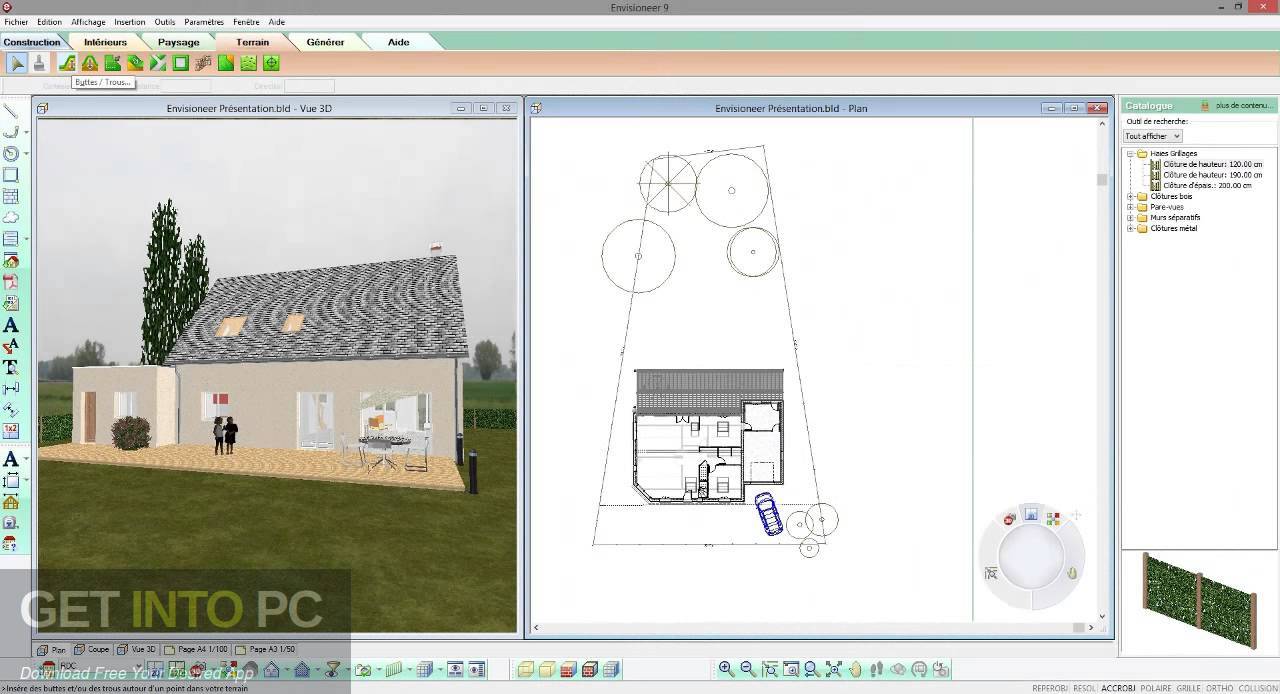Open the Plan view tab at bottom
The height and width of the screenshot is (694, 1280).
tap(52, 650)
